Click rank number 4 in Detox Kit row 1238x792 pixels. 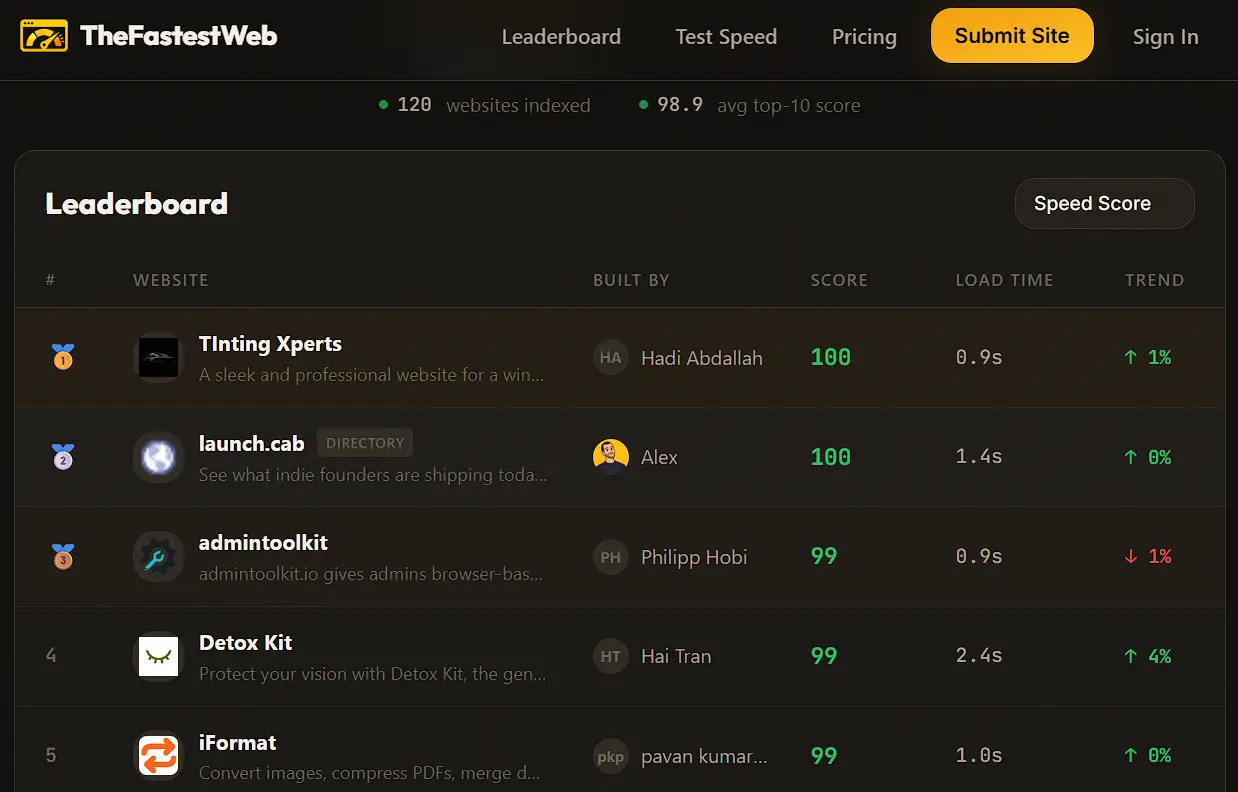tap(51, 656)
